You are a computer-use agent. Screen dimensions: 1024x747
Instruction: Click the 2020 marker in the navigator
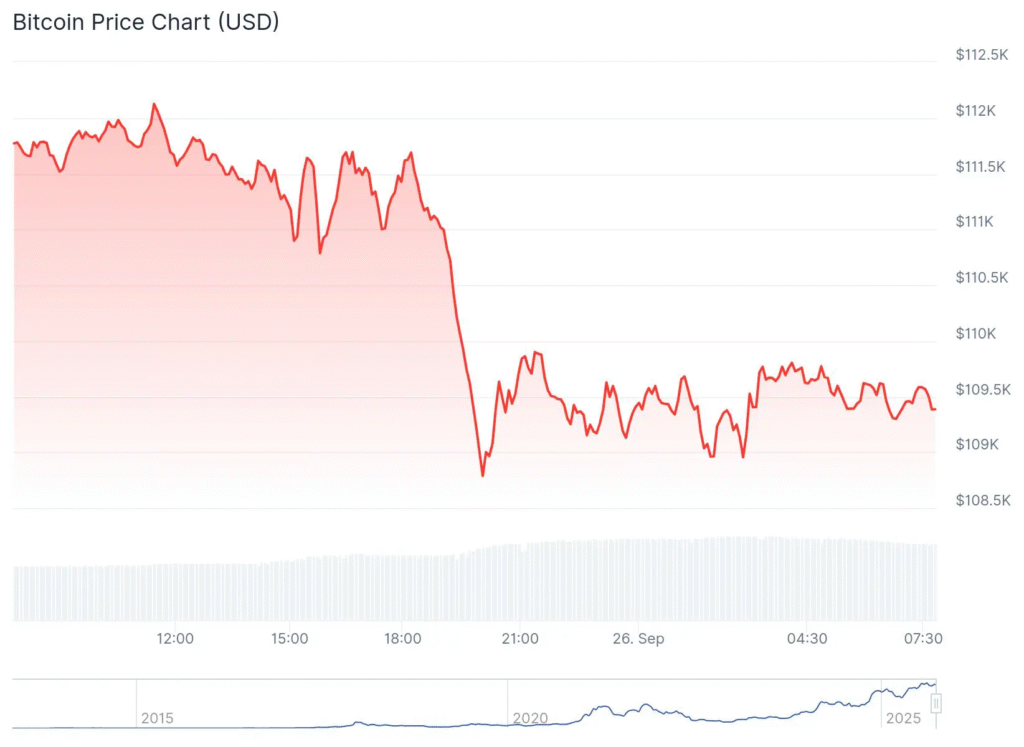pos(529,718)
